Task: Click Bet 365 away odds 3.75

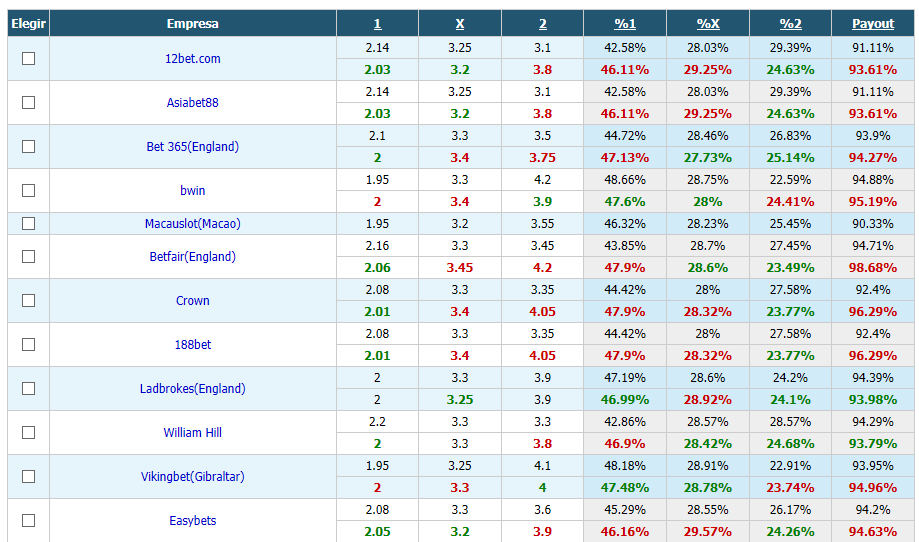Action: (x=543, y=158)
